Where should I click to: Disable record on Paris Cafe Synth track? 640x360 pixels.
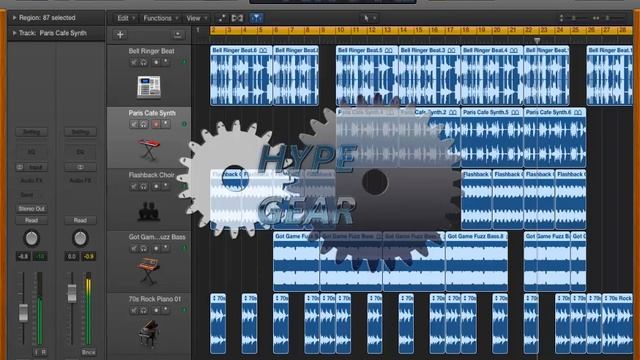156,124
